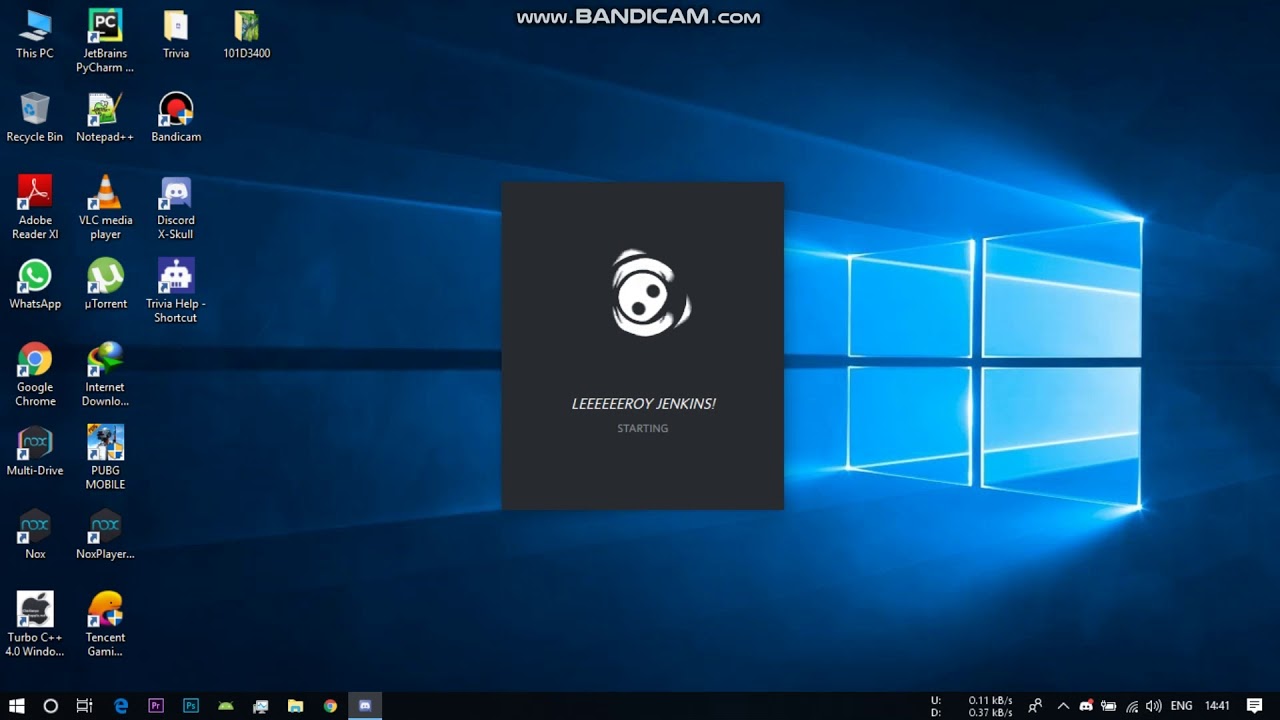Open battery power status in tray

[x=1109, y=706]
